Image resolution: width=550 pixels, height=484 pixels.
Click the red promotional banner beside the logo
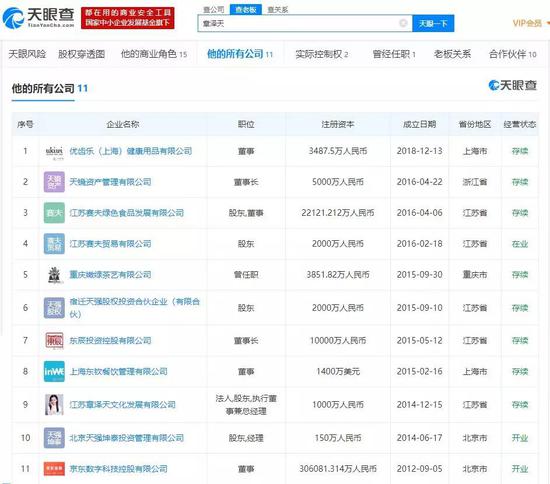(128, 18)
